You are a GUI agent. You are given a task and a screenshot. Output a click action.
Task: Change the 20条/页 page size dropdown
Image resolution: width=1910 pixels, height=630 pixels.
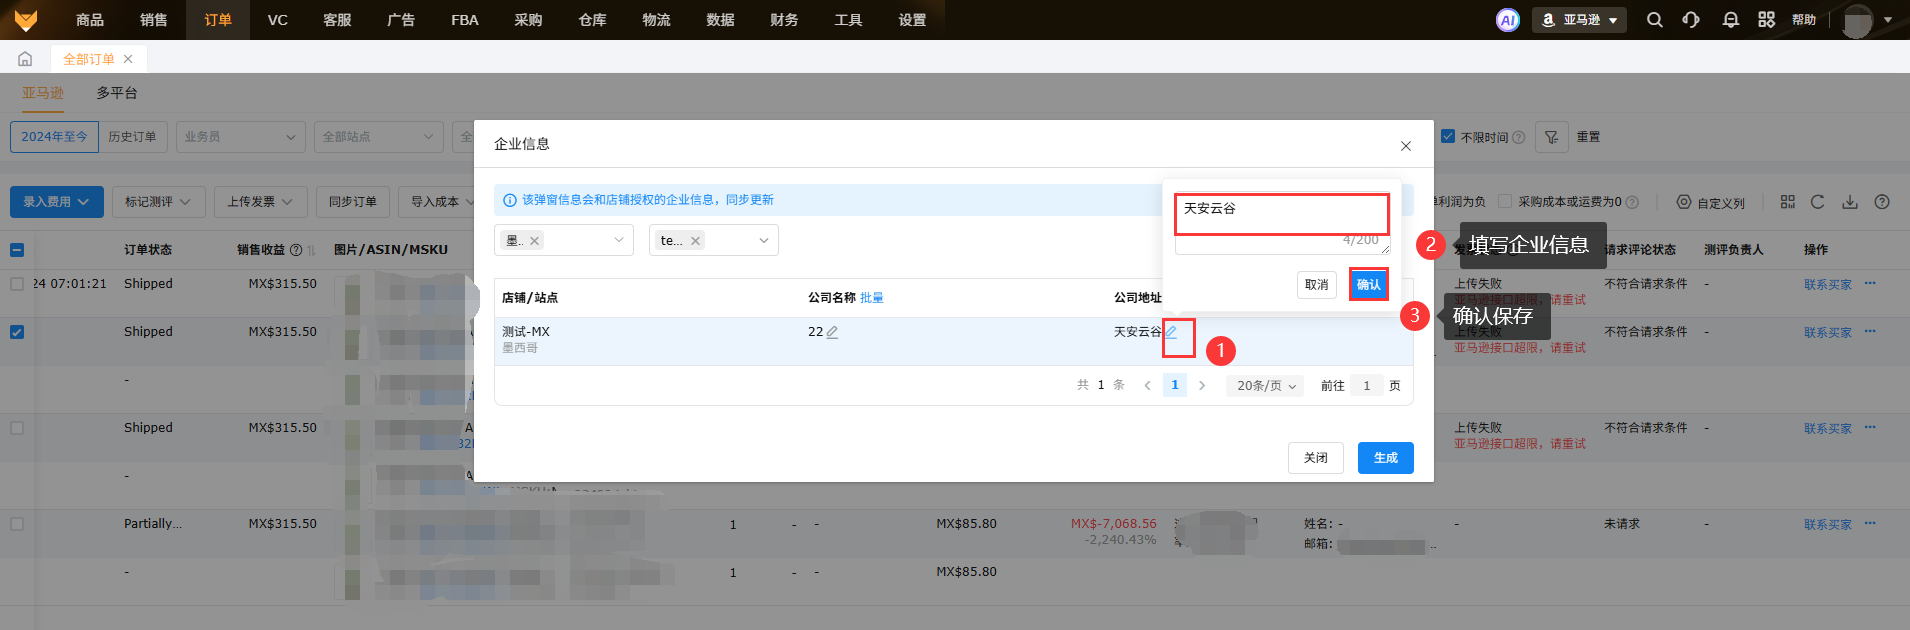click(1265, 386)
